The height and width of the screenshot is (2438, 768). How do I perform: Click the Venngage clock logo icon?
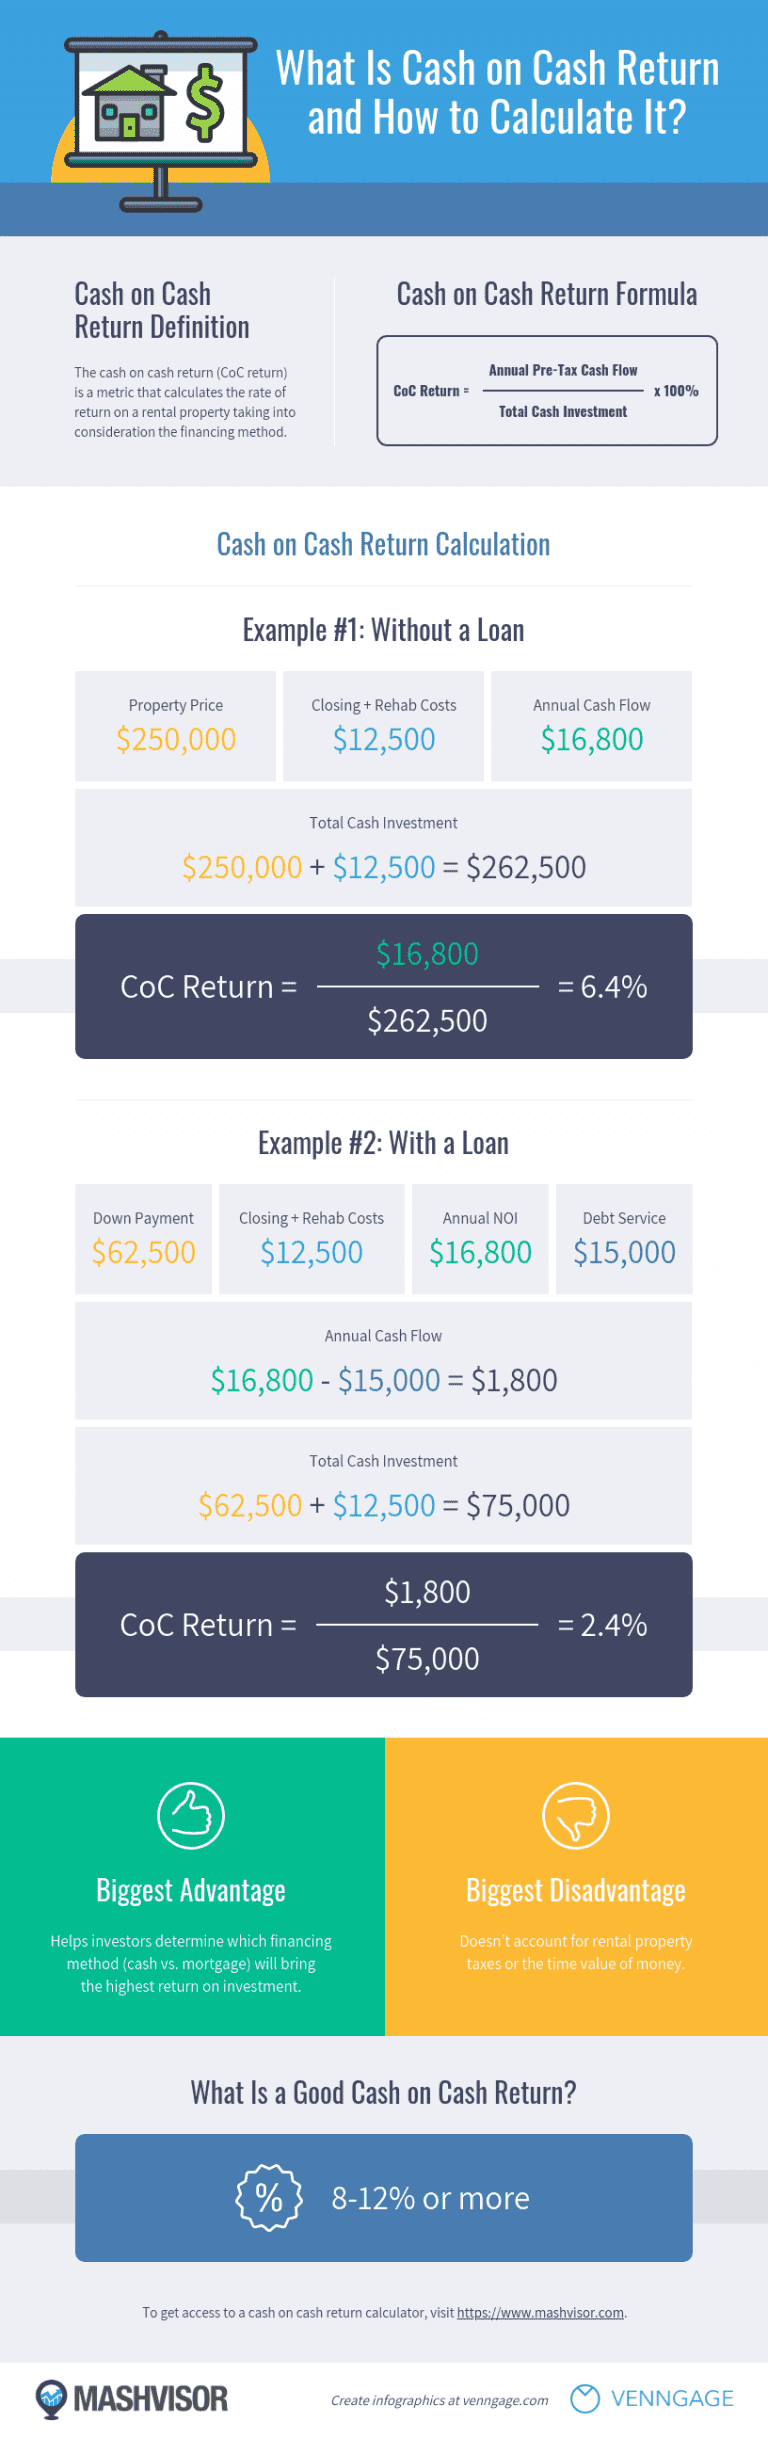(585, 2398)
